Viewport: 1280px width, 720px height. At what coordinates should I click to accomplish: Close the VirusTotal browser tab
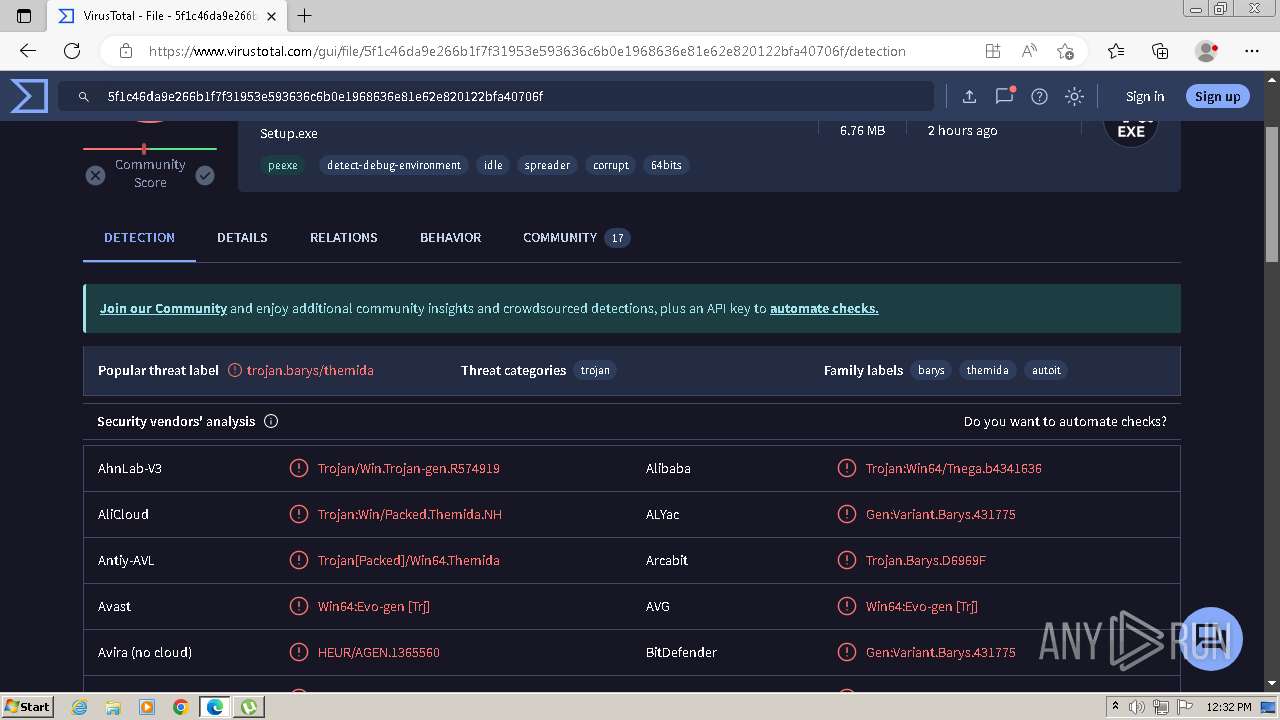pyautogui.click(x=271, y=16)
